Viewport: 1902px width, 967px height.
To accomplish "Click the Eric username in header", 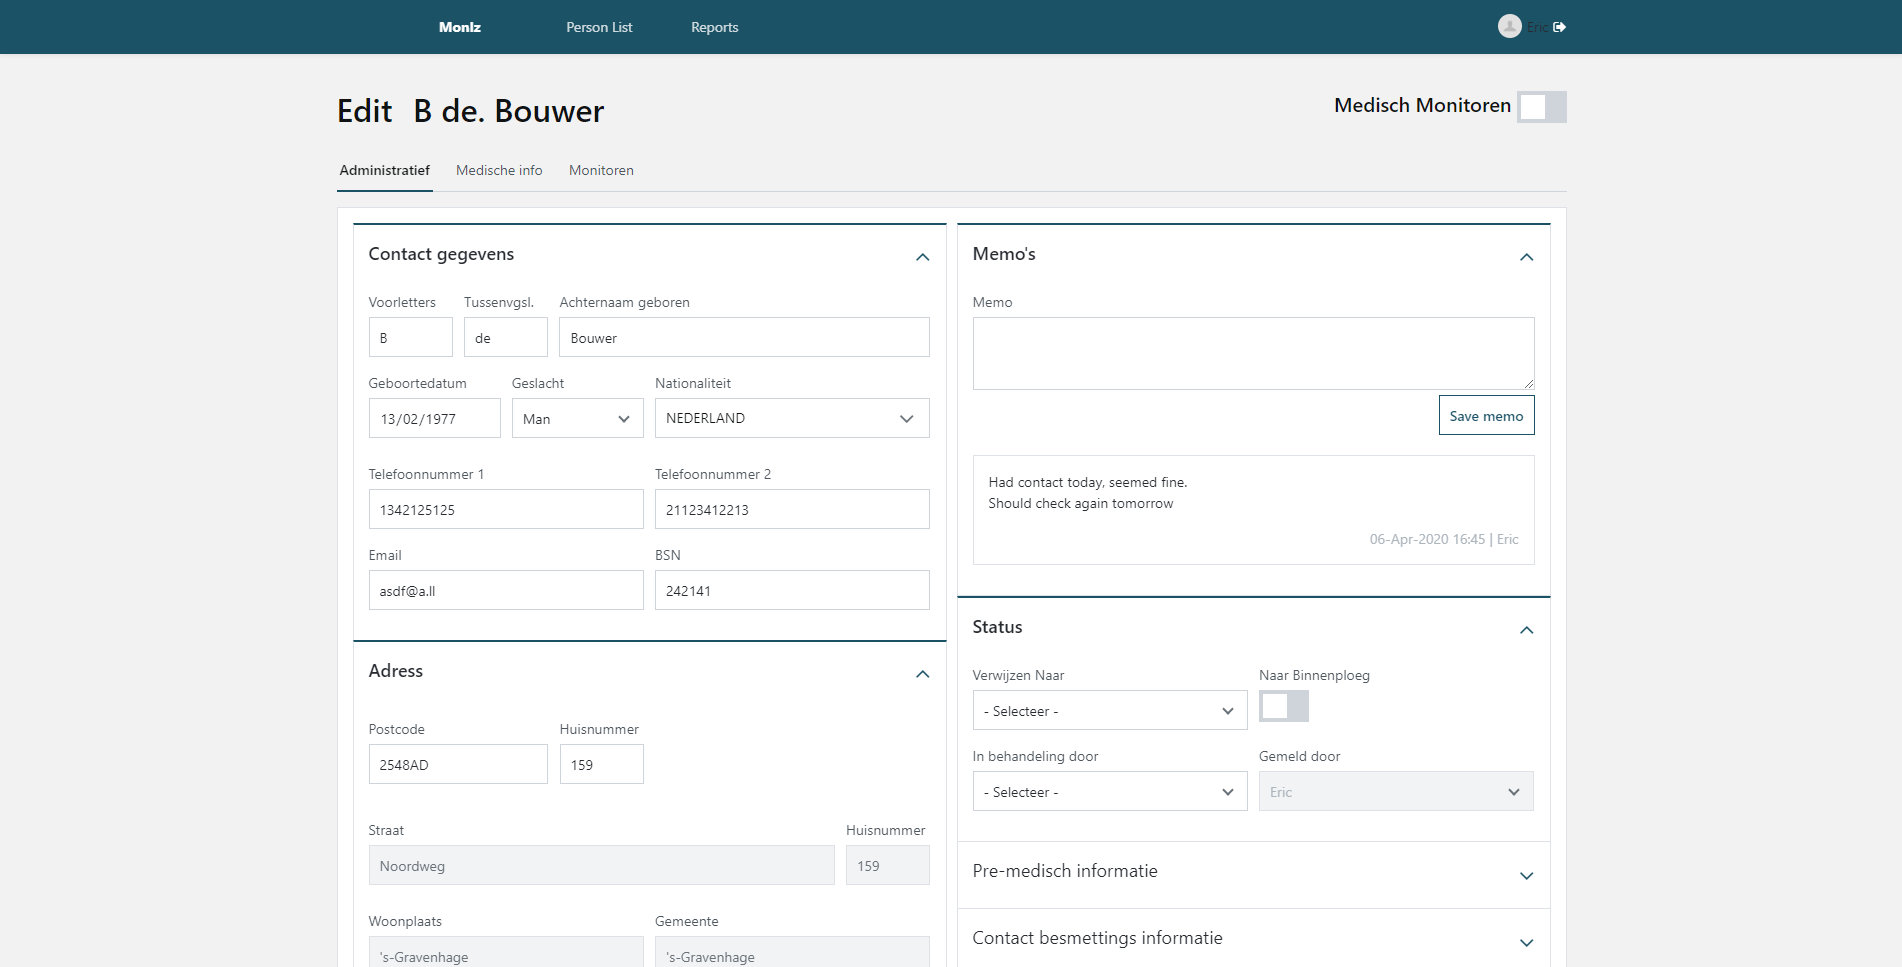I will pos(1537,27).
